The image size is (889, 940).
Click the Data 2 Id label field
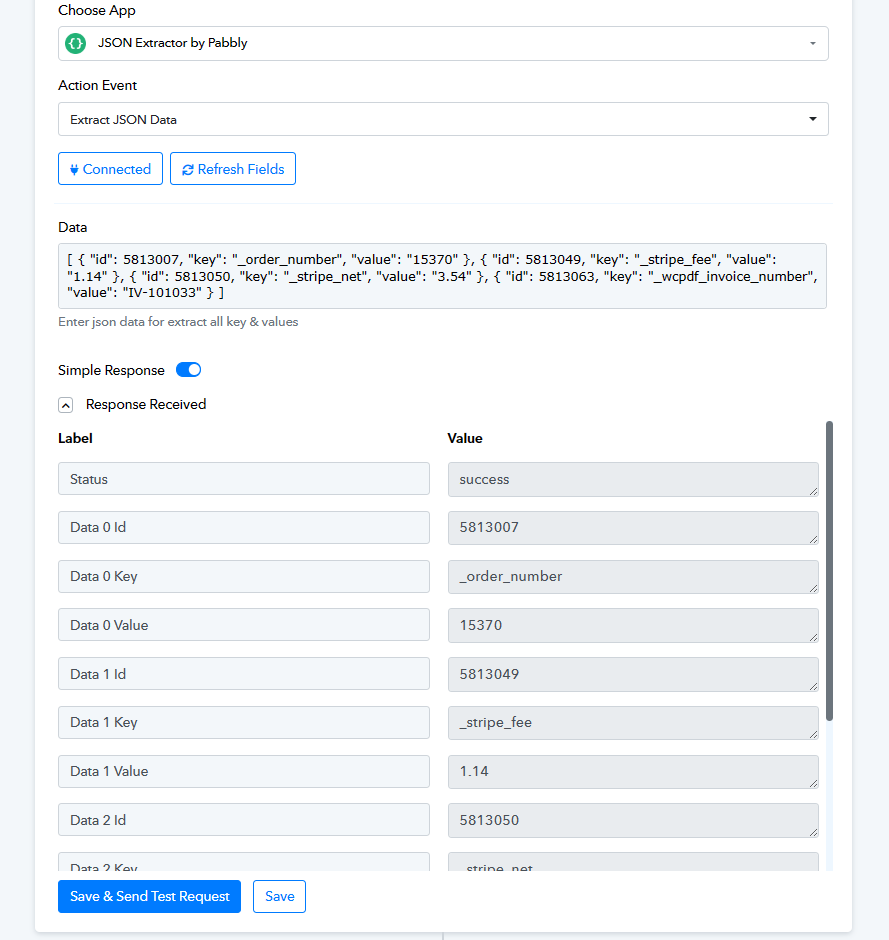pyautogui.click(x=244, y=820)
